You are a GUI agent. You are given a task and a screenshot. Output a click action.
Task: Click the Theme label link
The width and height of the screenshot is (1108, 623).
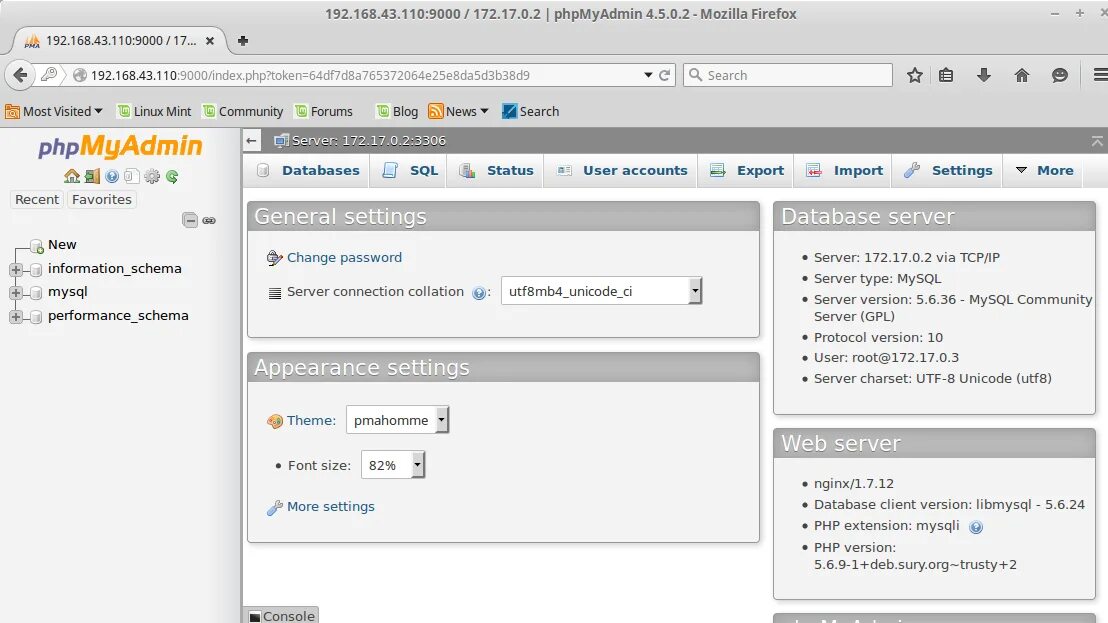[x=311, y=420]
